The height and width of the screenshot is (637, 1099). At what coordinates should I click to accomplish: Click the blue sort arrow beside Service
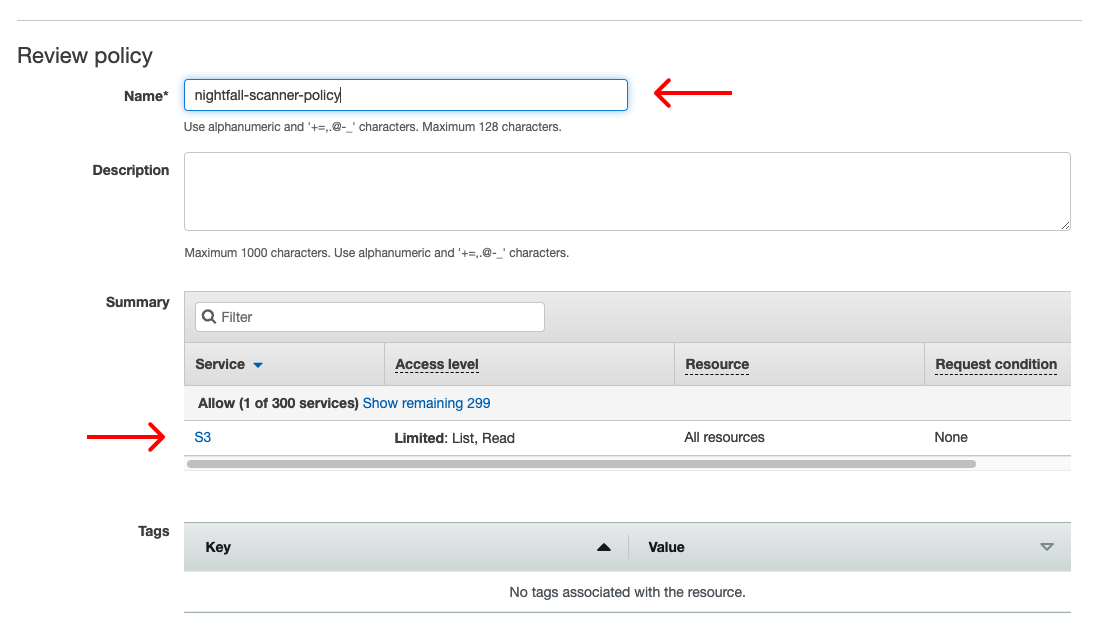coord(258,365)
